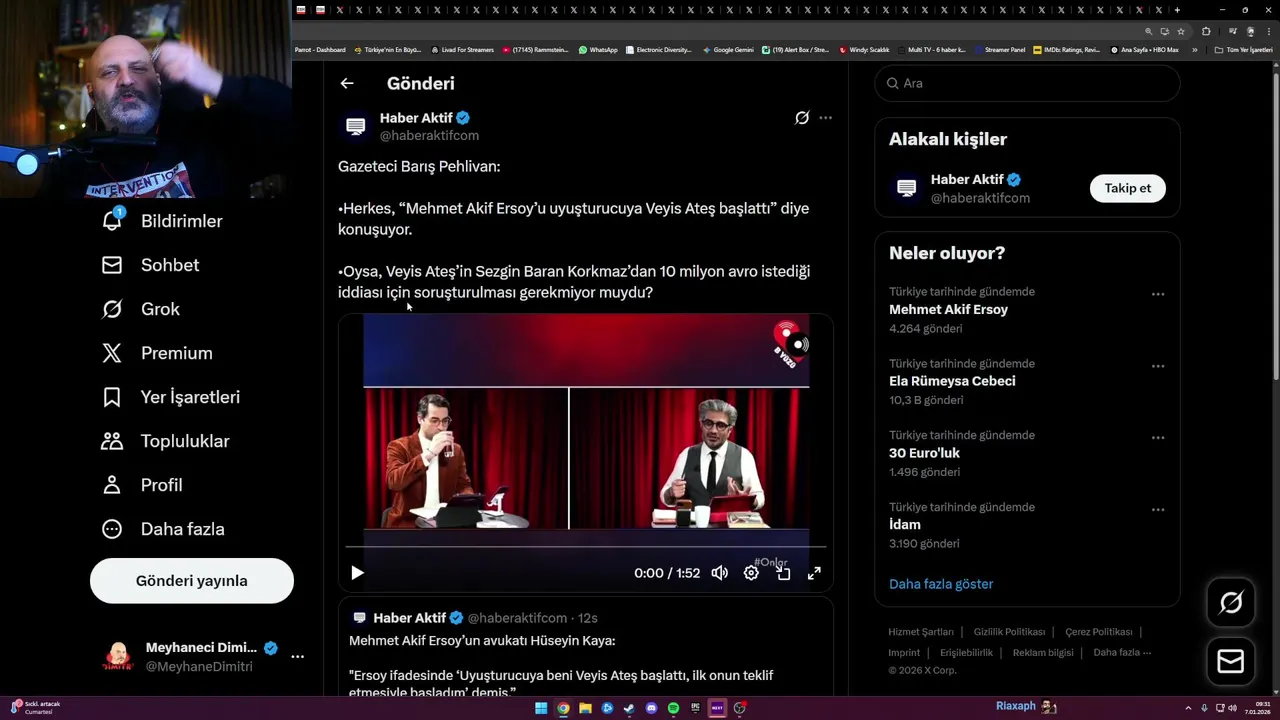Open more options for İdam trend

tap(1157, 509)
